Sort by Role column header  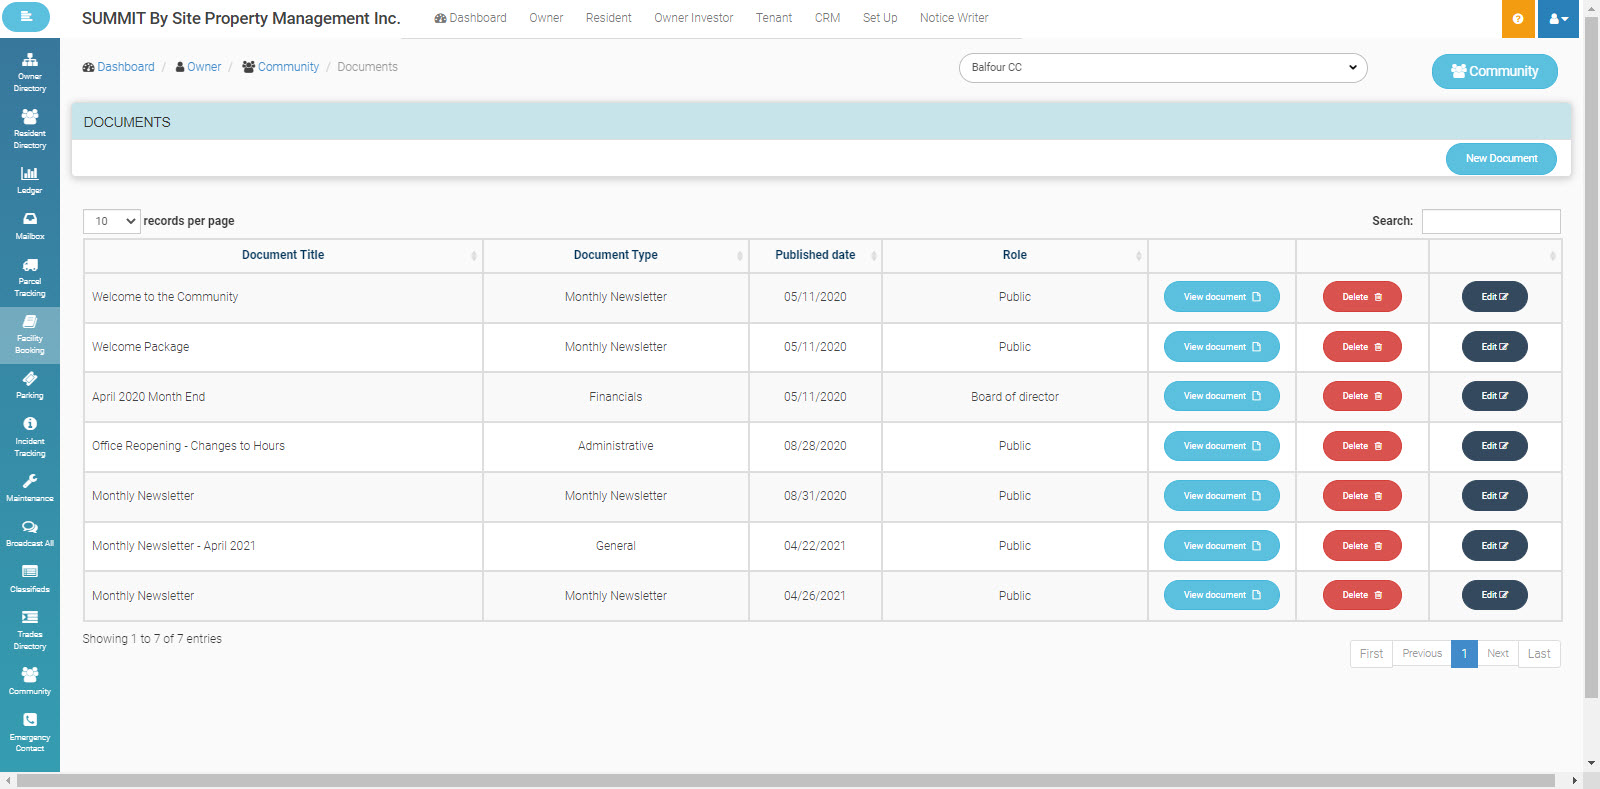(1015, 255)
